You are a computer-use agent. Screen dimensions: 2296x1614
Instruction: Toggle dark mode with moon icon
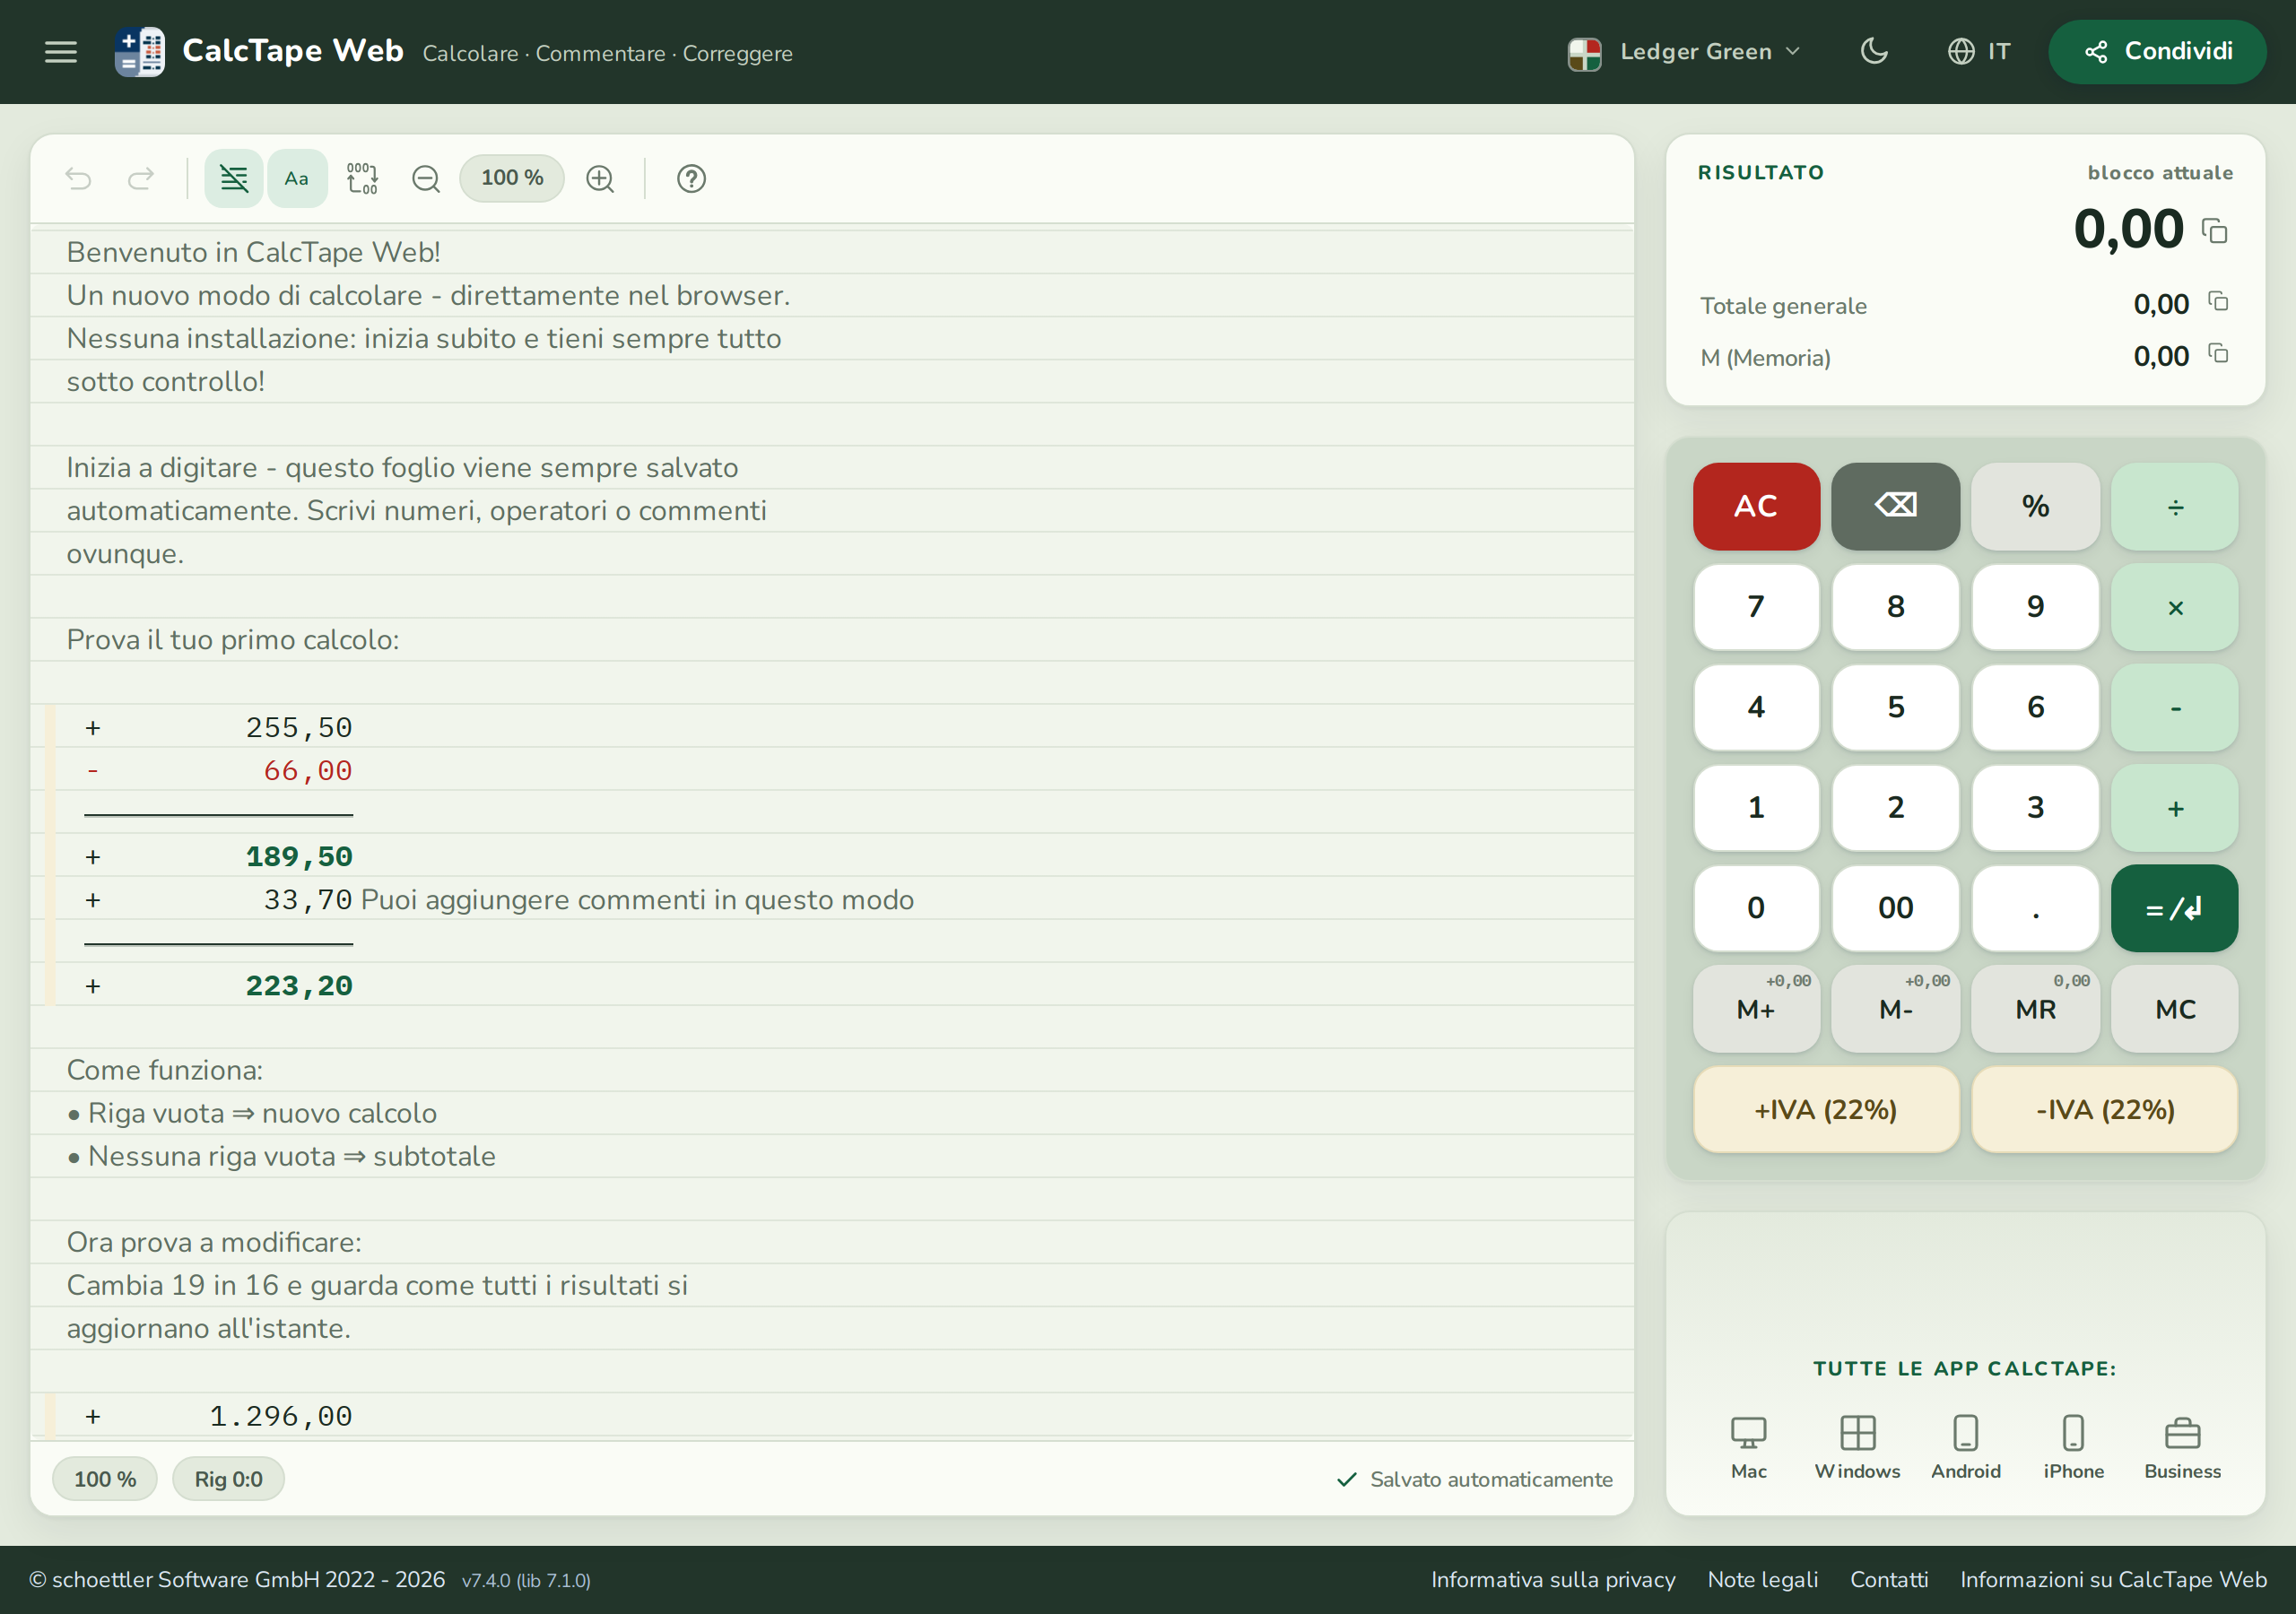[1874, 51]
